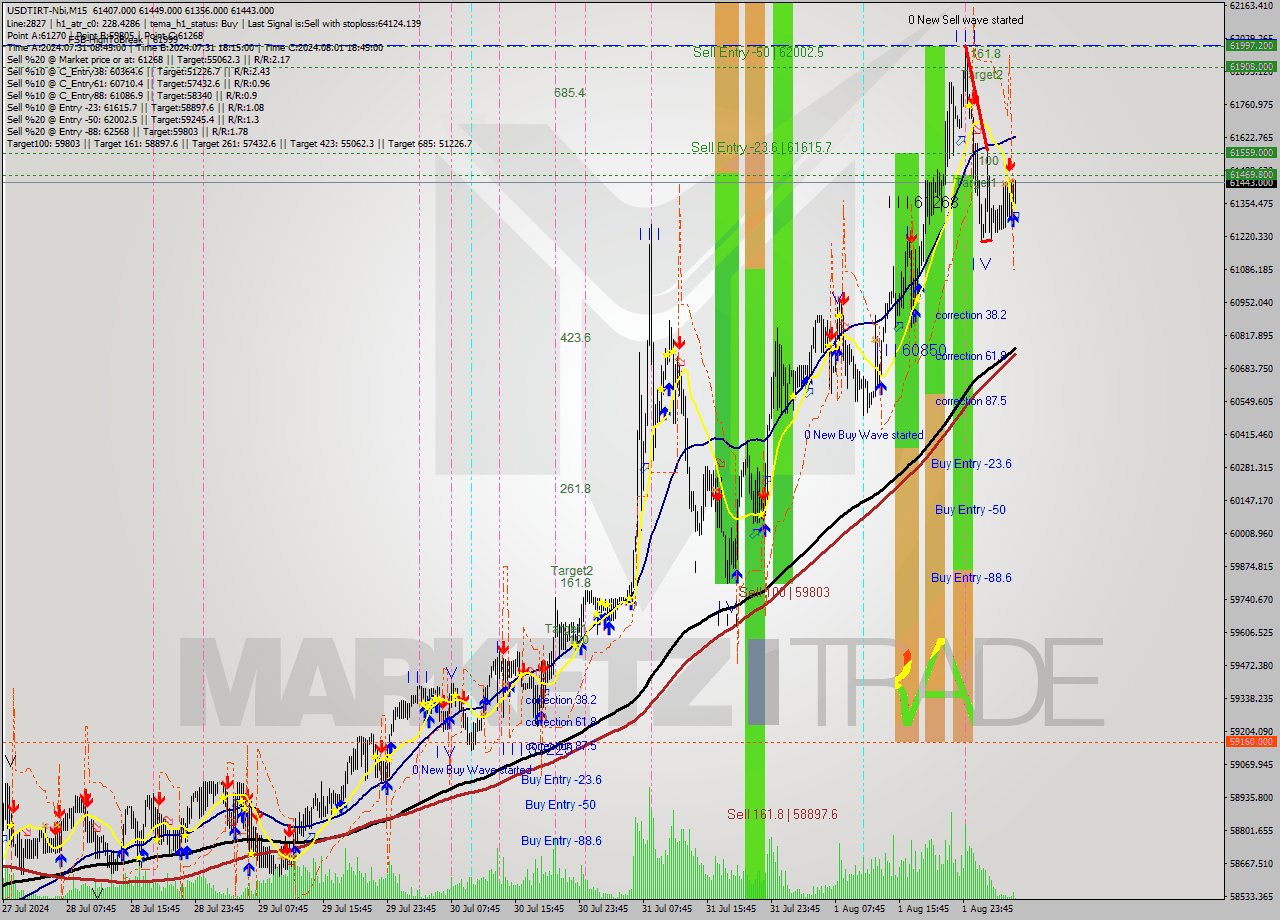Select the 'Sell 161.8 | 58897.6' label

tap(782, 814)
